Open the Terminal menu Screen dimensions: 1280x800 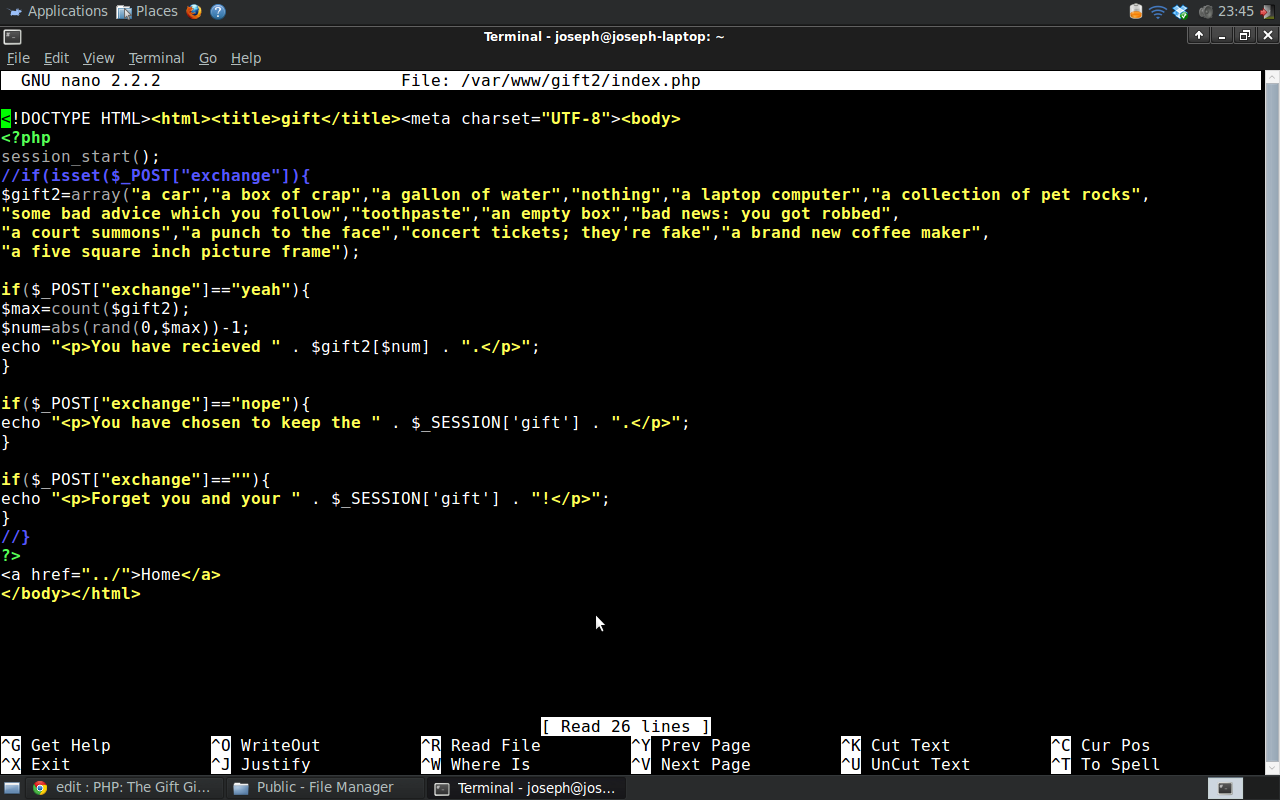pyautogui.click(x=156, y=58)
